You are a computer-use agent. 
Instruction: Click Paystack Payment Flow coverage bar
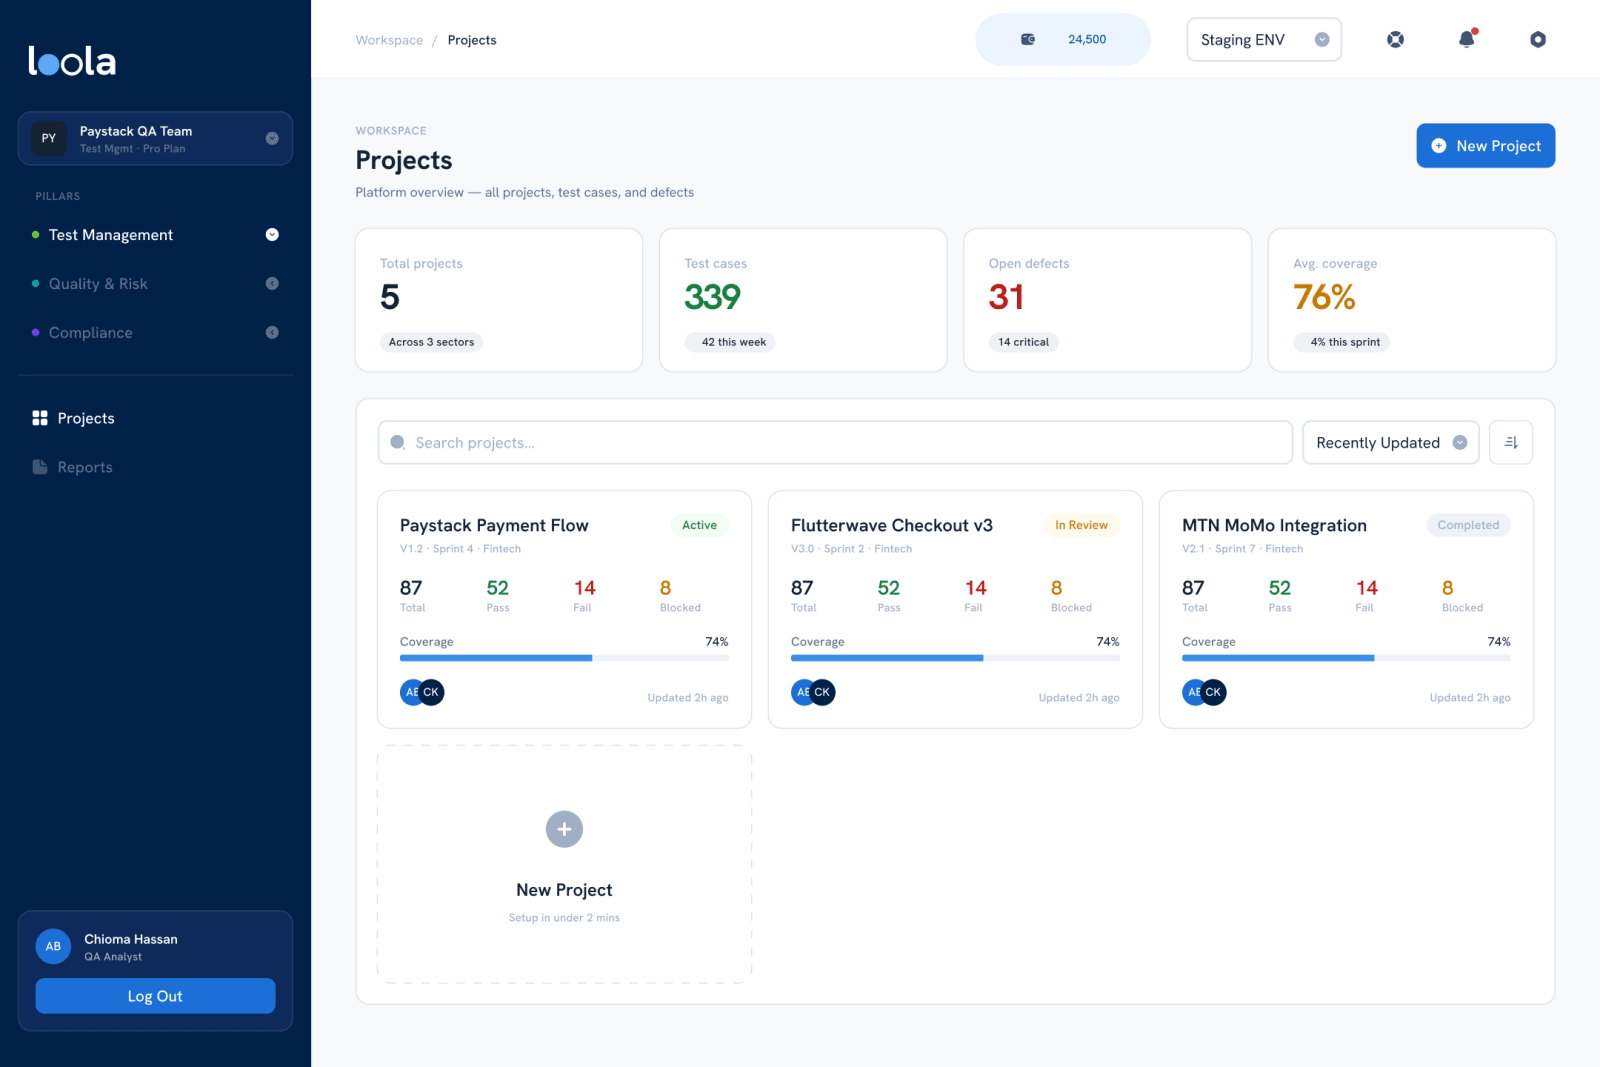(564, 658)
